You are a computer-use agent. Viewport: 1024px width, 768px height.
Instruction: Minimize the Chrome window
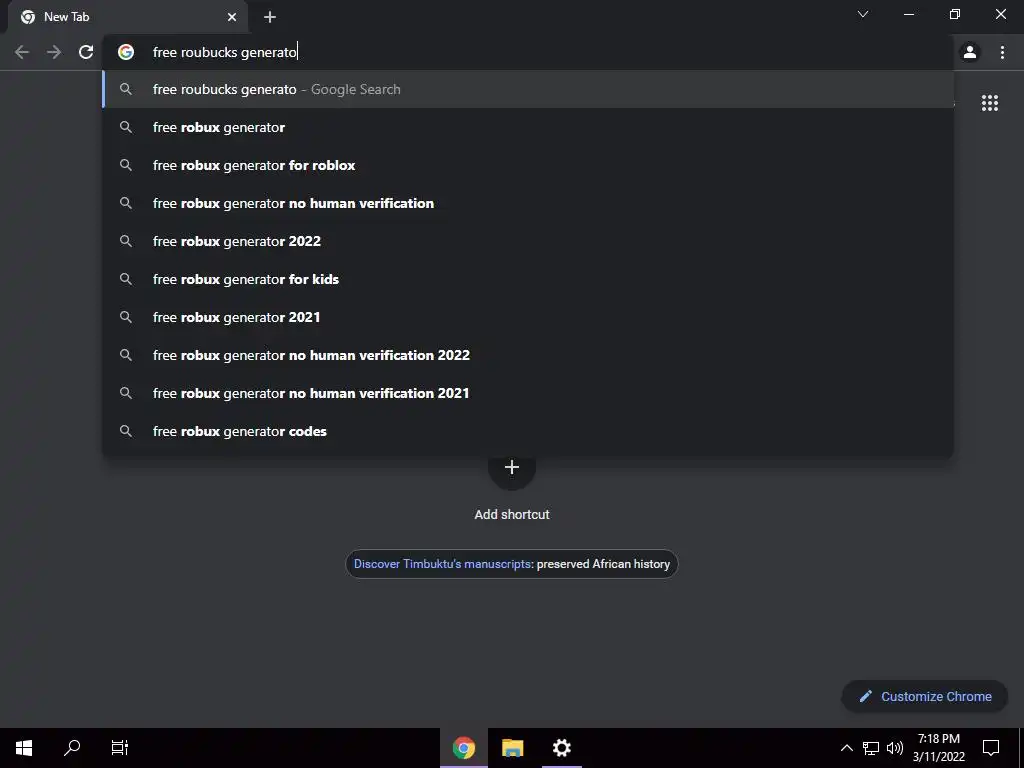(x=908, y=14)
